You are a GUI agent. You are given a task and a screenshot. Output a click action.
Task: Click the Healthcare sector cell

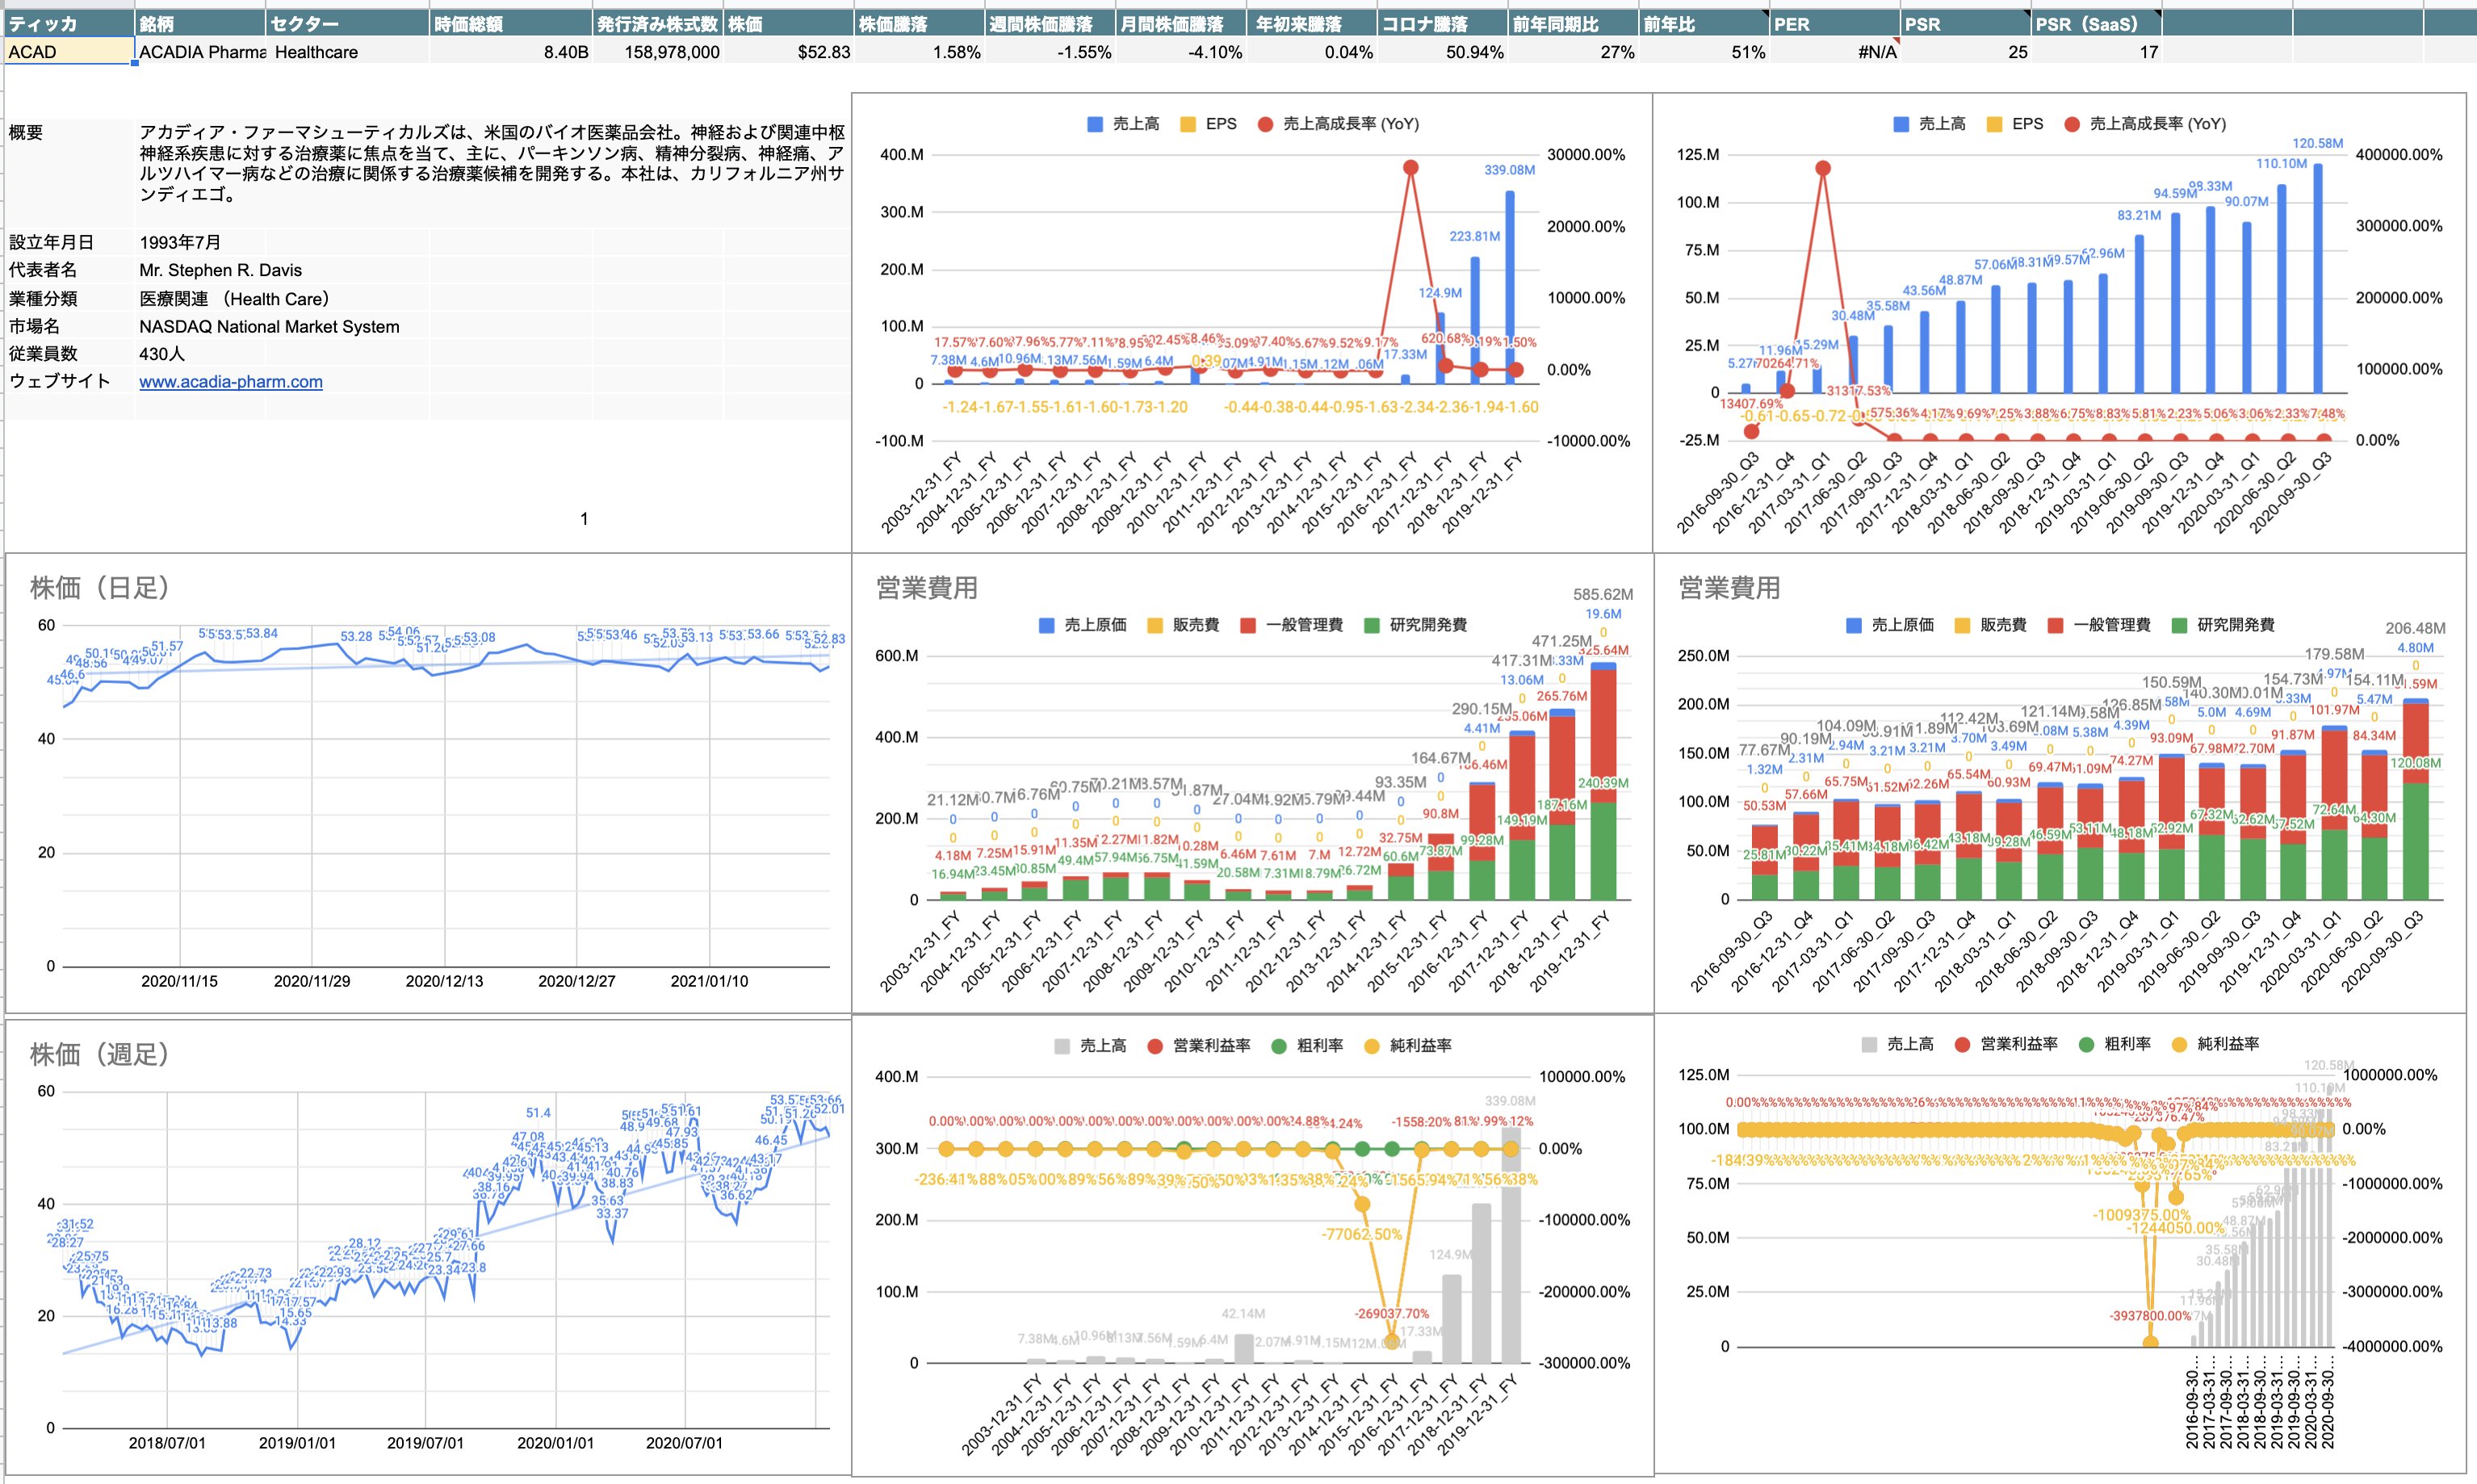[347, 52]
